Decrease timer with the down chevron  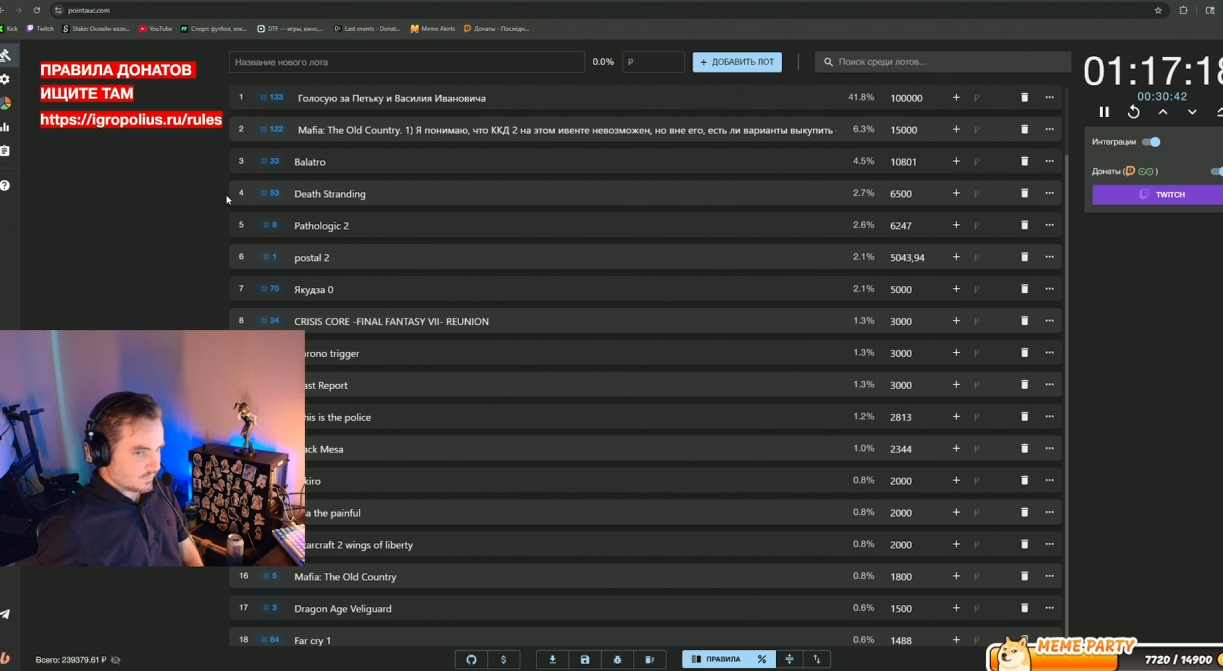(1191, 112)
